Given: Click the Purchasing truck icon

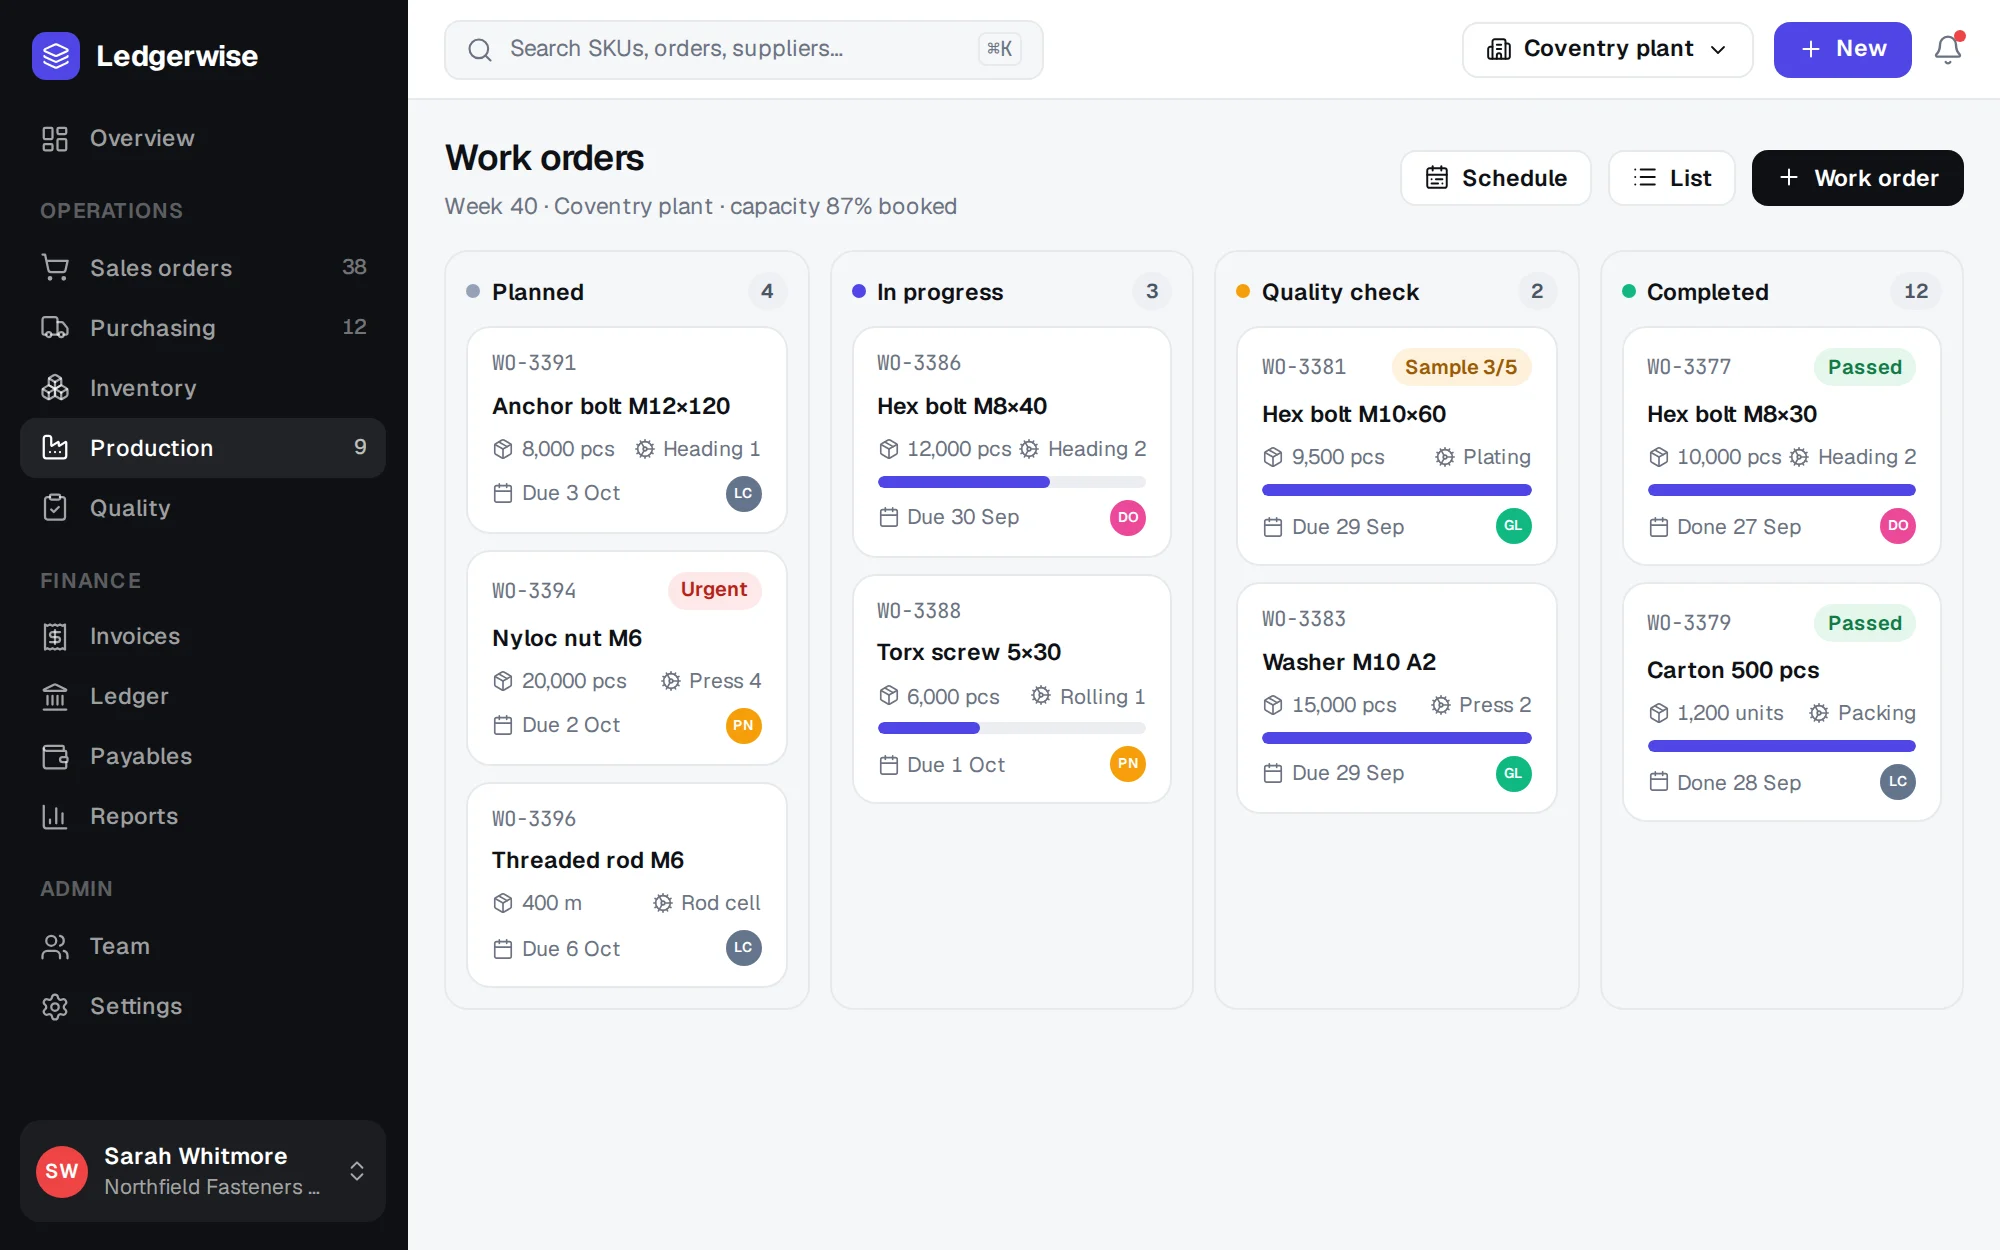Looking at the screenshot, I should [x=55, y=328].
